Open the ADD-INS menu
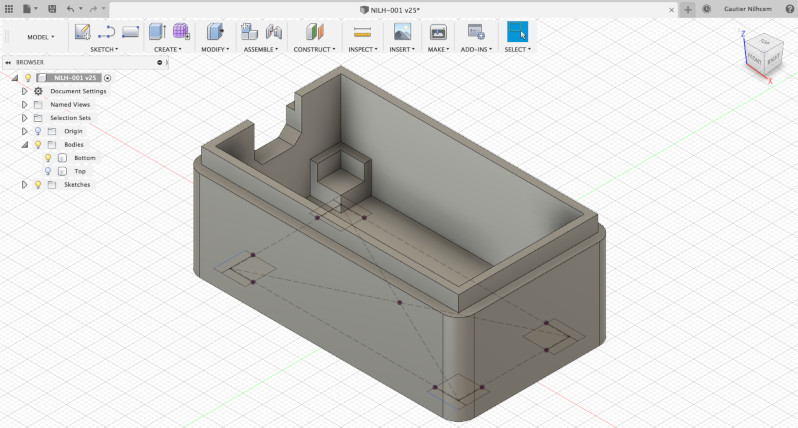This screenshot has height=428, width=798. pyautogui.click(x=476, y=49)
